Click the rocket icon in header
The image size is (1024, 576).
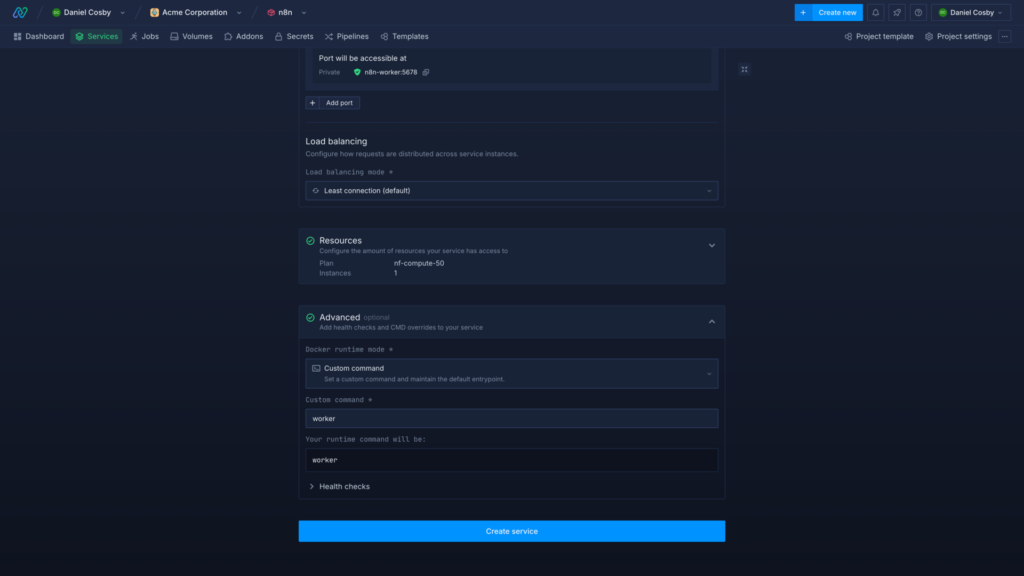click(x=897, y=12)
